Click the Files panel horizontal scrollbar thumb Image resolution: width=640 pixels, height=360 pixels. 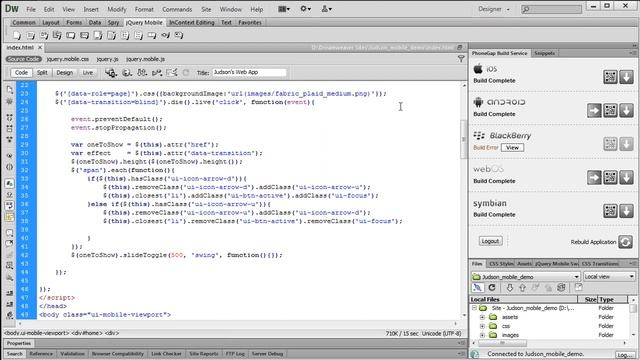pos(502,343)
